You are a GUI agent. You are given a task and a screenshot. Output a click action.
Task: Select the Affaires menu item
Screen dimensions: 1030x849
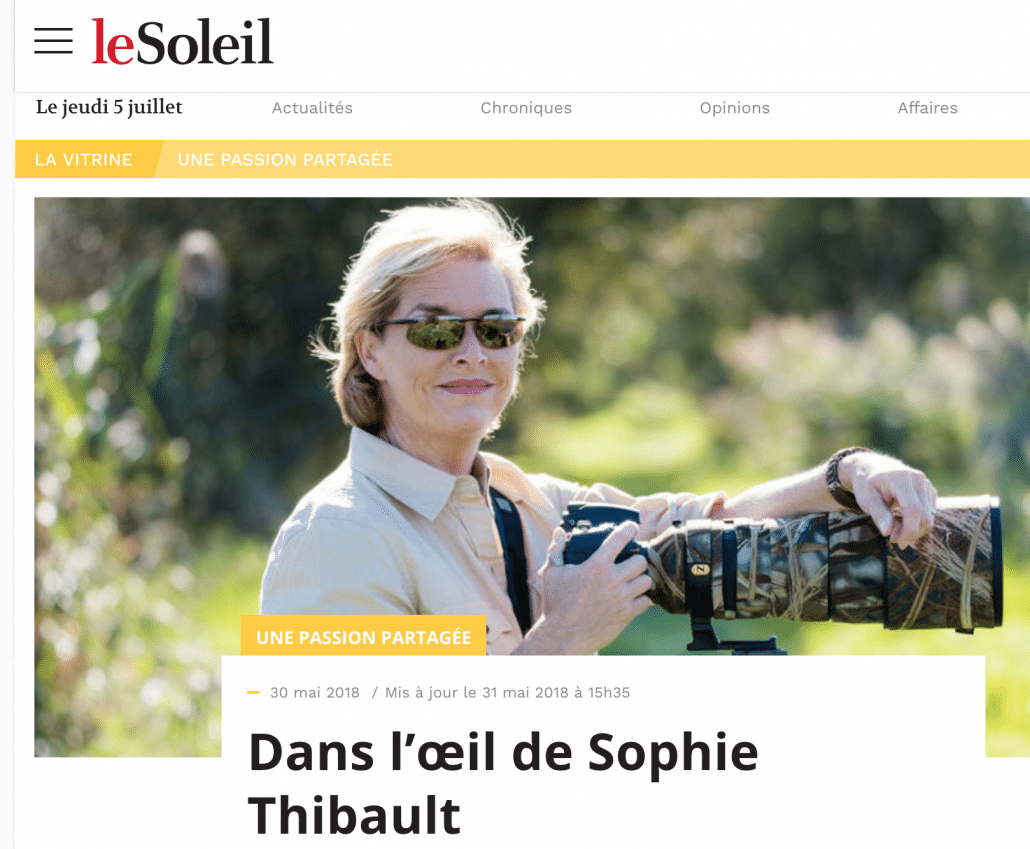pos(928,108)
